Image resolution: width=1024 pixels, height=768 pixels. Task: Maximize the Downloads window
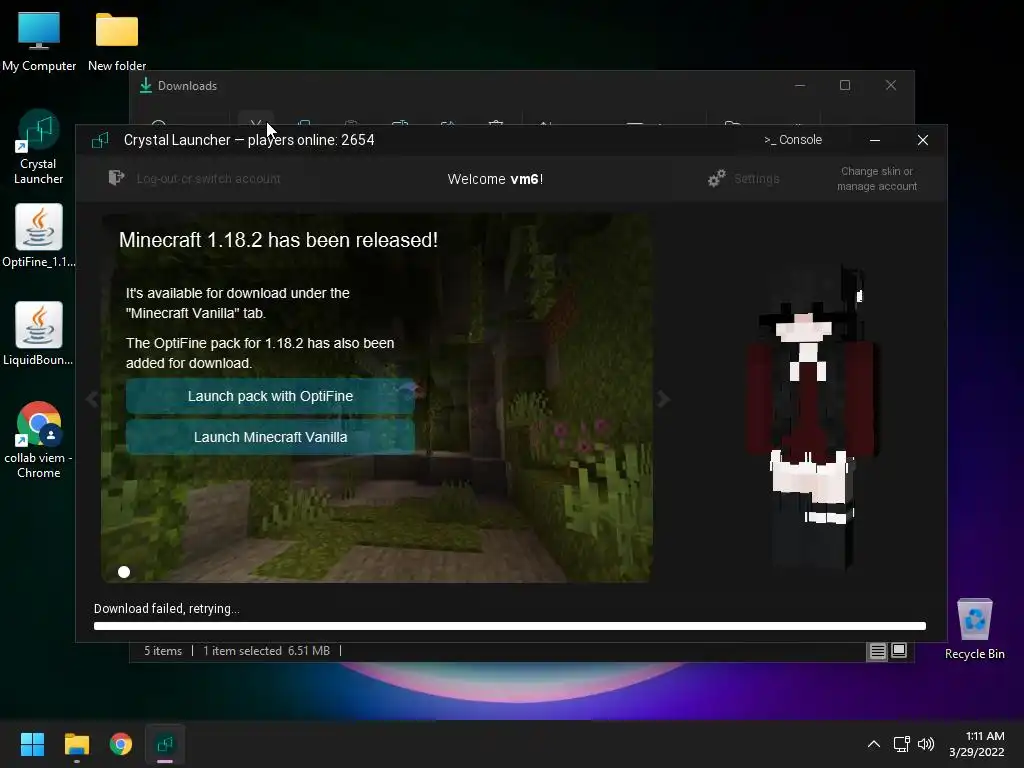pos(845,86)
